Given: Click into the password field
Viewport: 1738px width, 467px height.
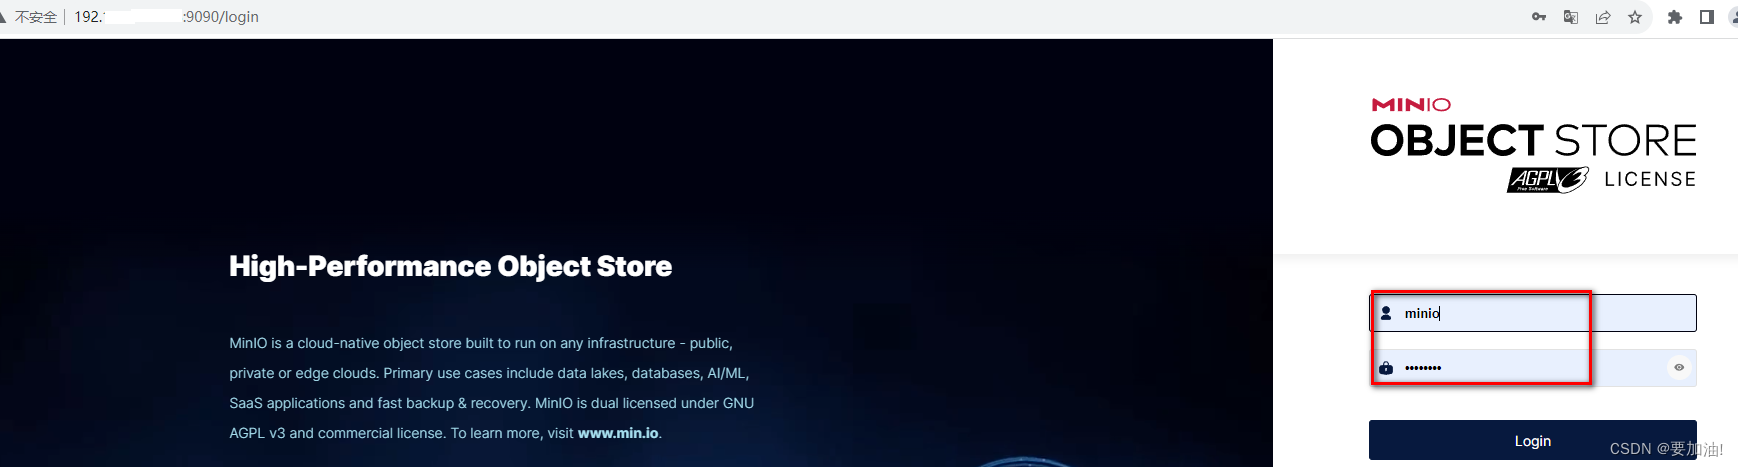Looking at the screenshot, I should (1532, 368).
